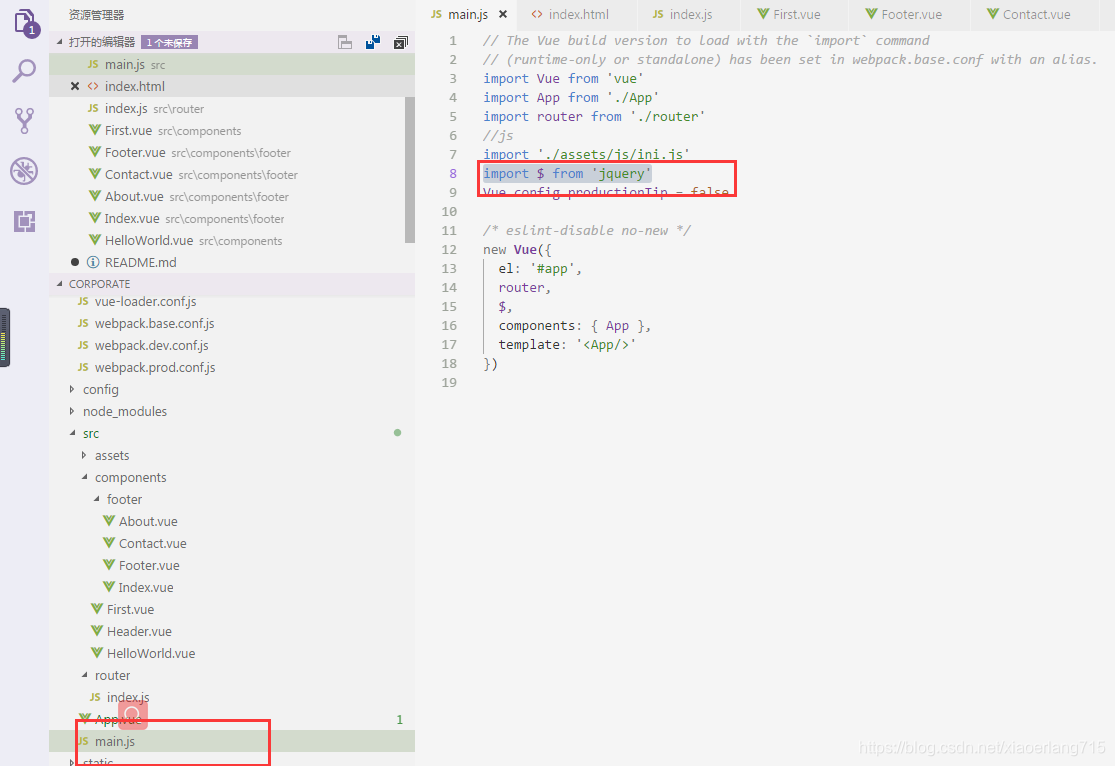Click the import jquery line of code
Image resolution: width=1115 pixels, height=766 pixels.
click(x=567, y=174)
